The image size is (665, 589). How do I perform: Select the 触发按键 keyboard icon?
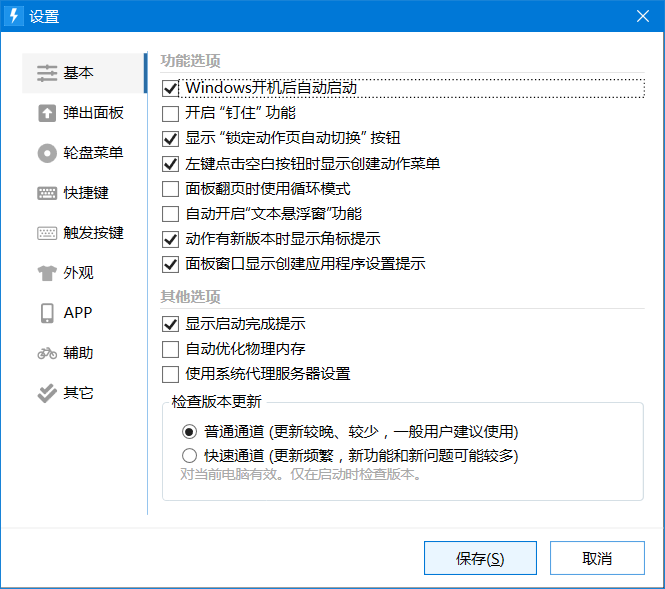[47, 233]
